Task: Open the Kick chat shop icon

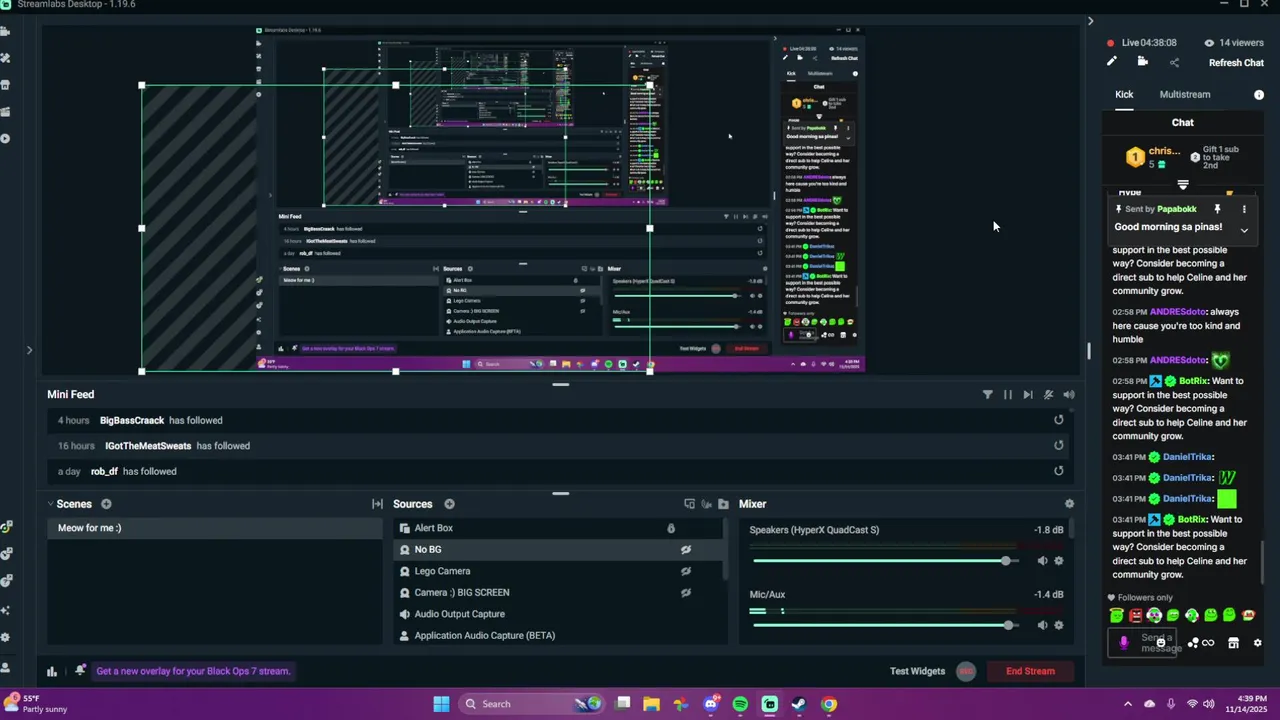Action: pyautogui.click(x=1233, y=643)
